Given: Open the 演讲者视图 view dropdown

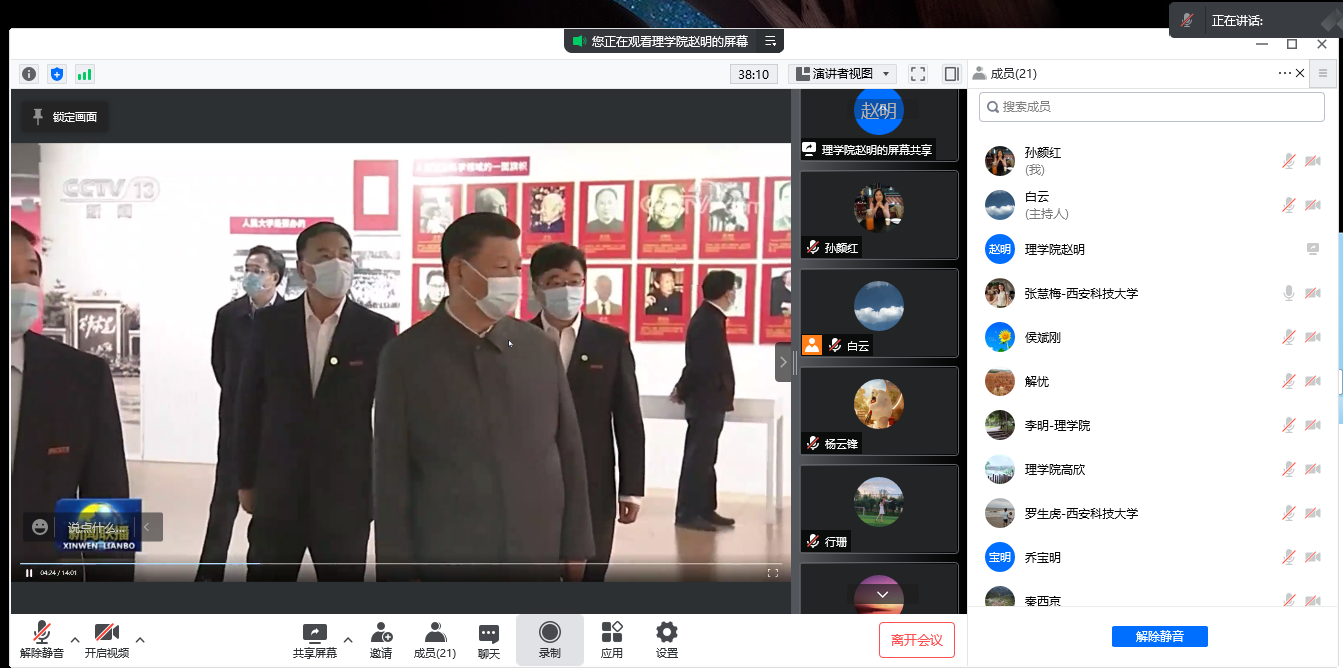Looking at the screenshot, I should click(x=842, y=74).
